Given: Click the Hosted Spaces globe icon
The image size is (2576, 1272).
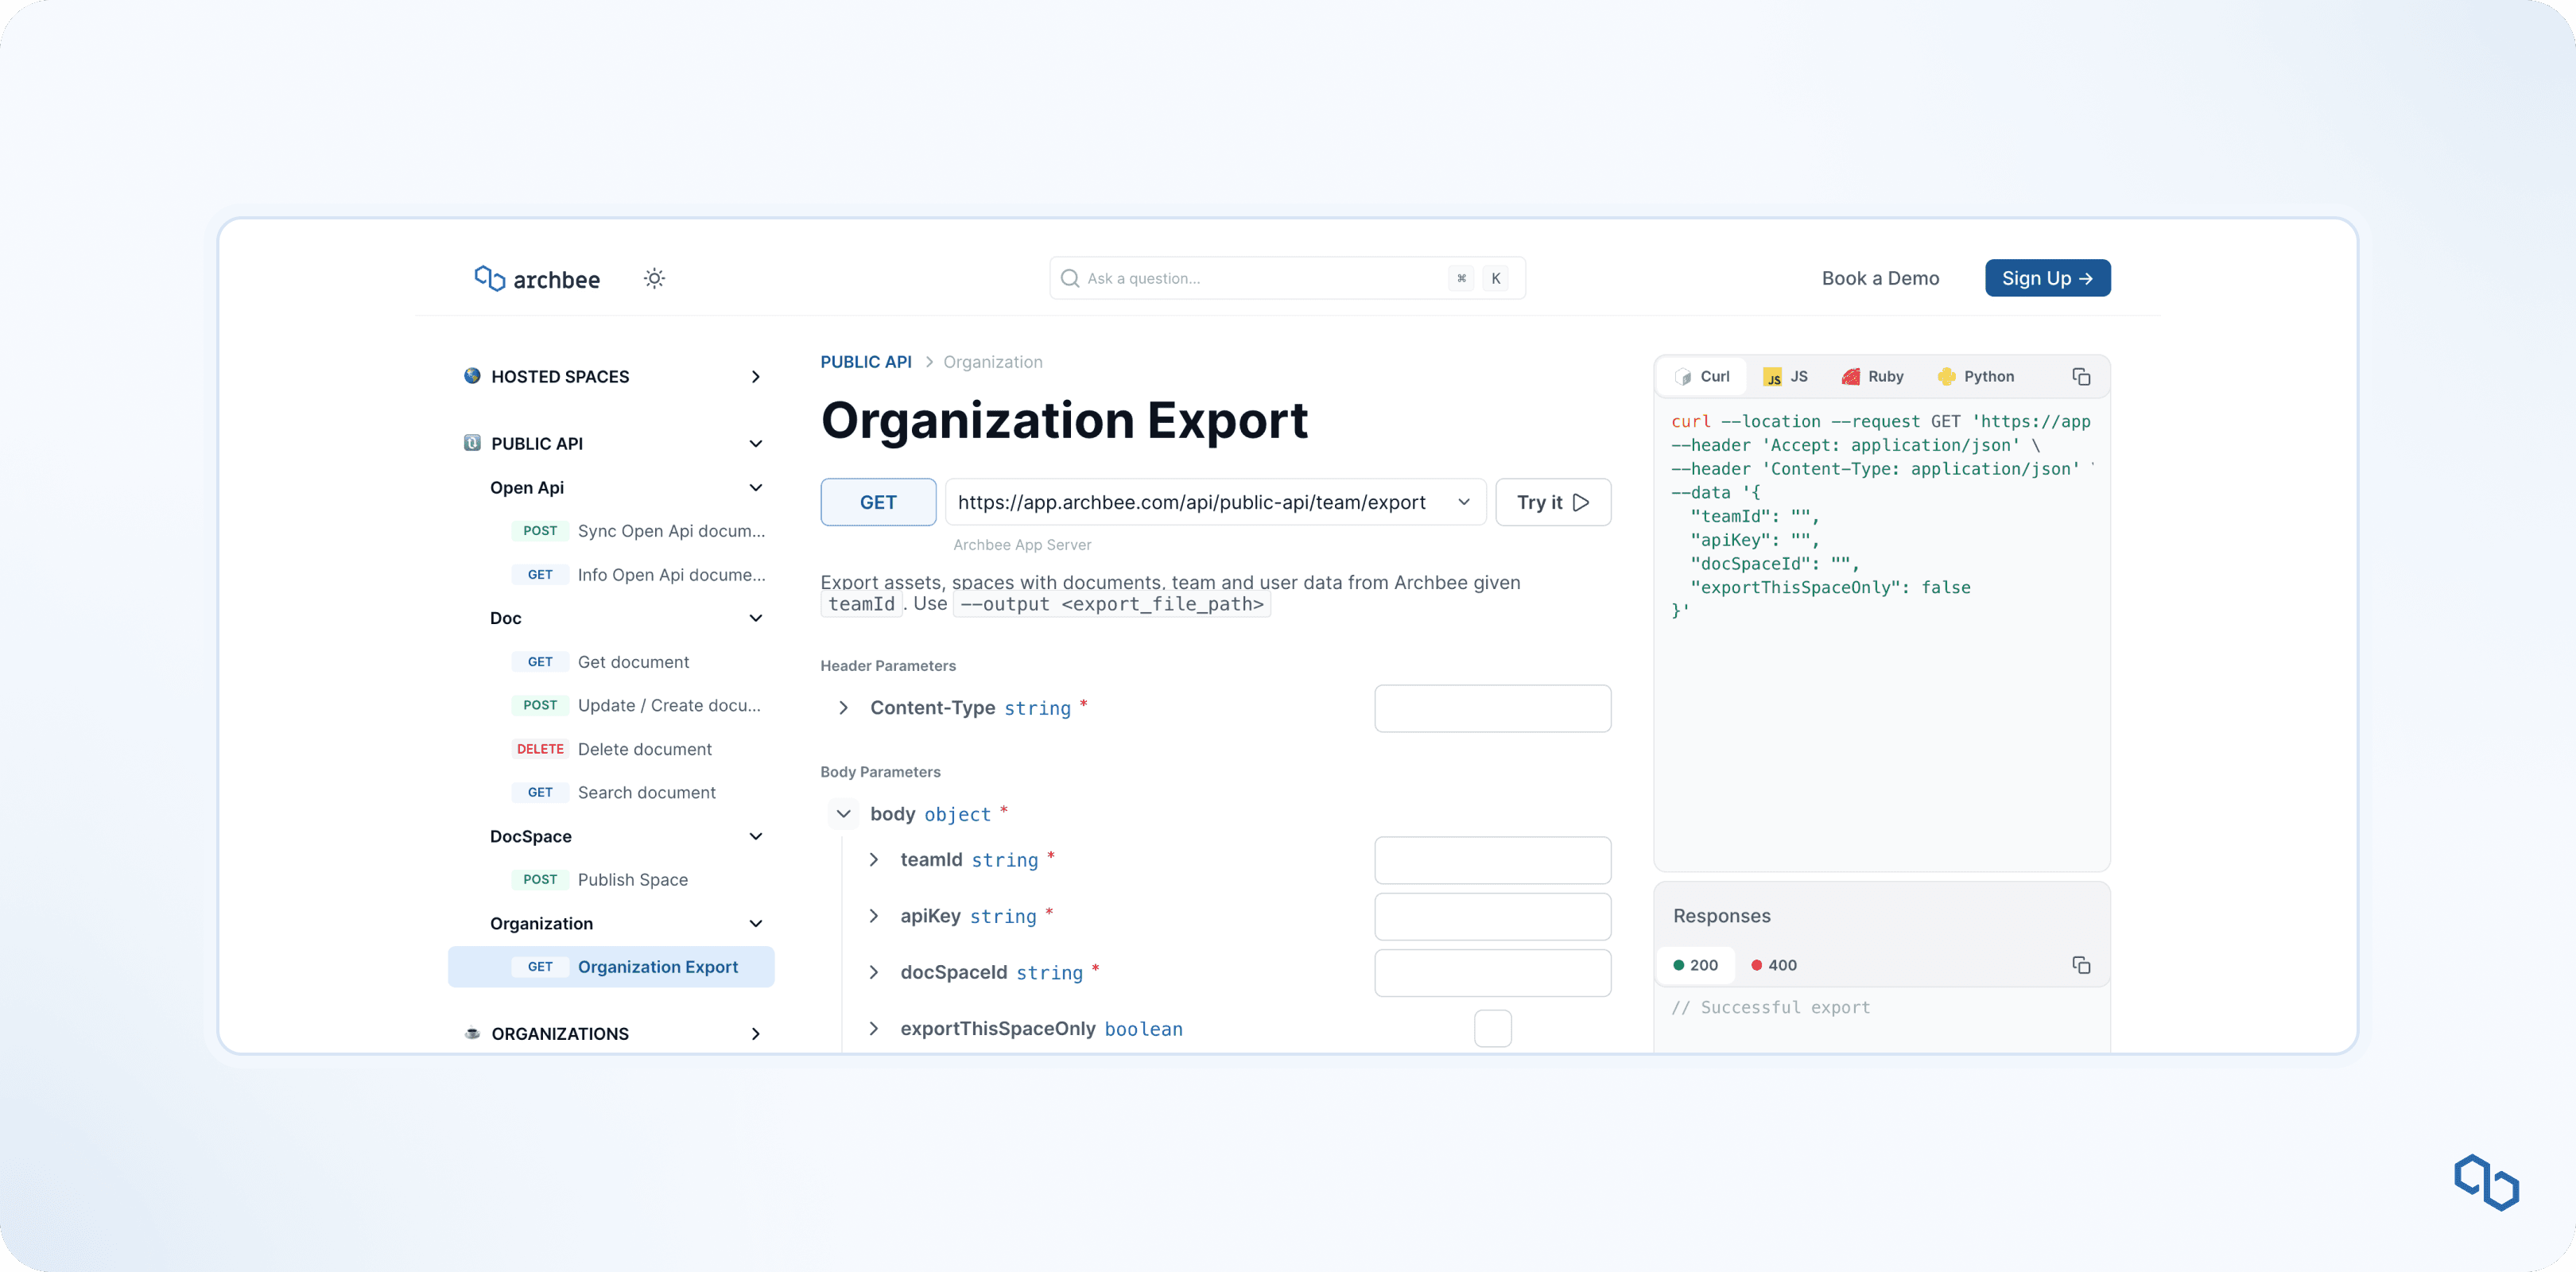Looking at the screenshot, I should tap(472, 376).
